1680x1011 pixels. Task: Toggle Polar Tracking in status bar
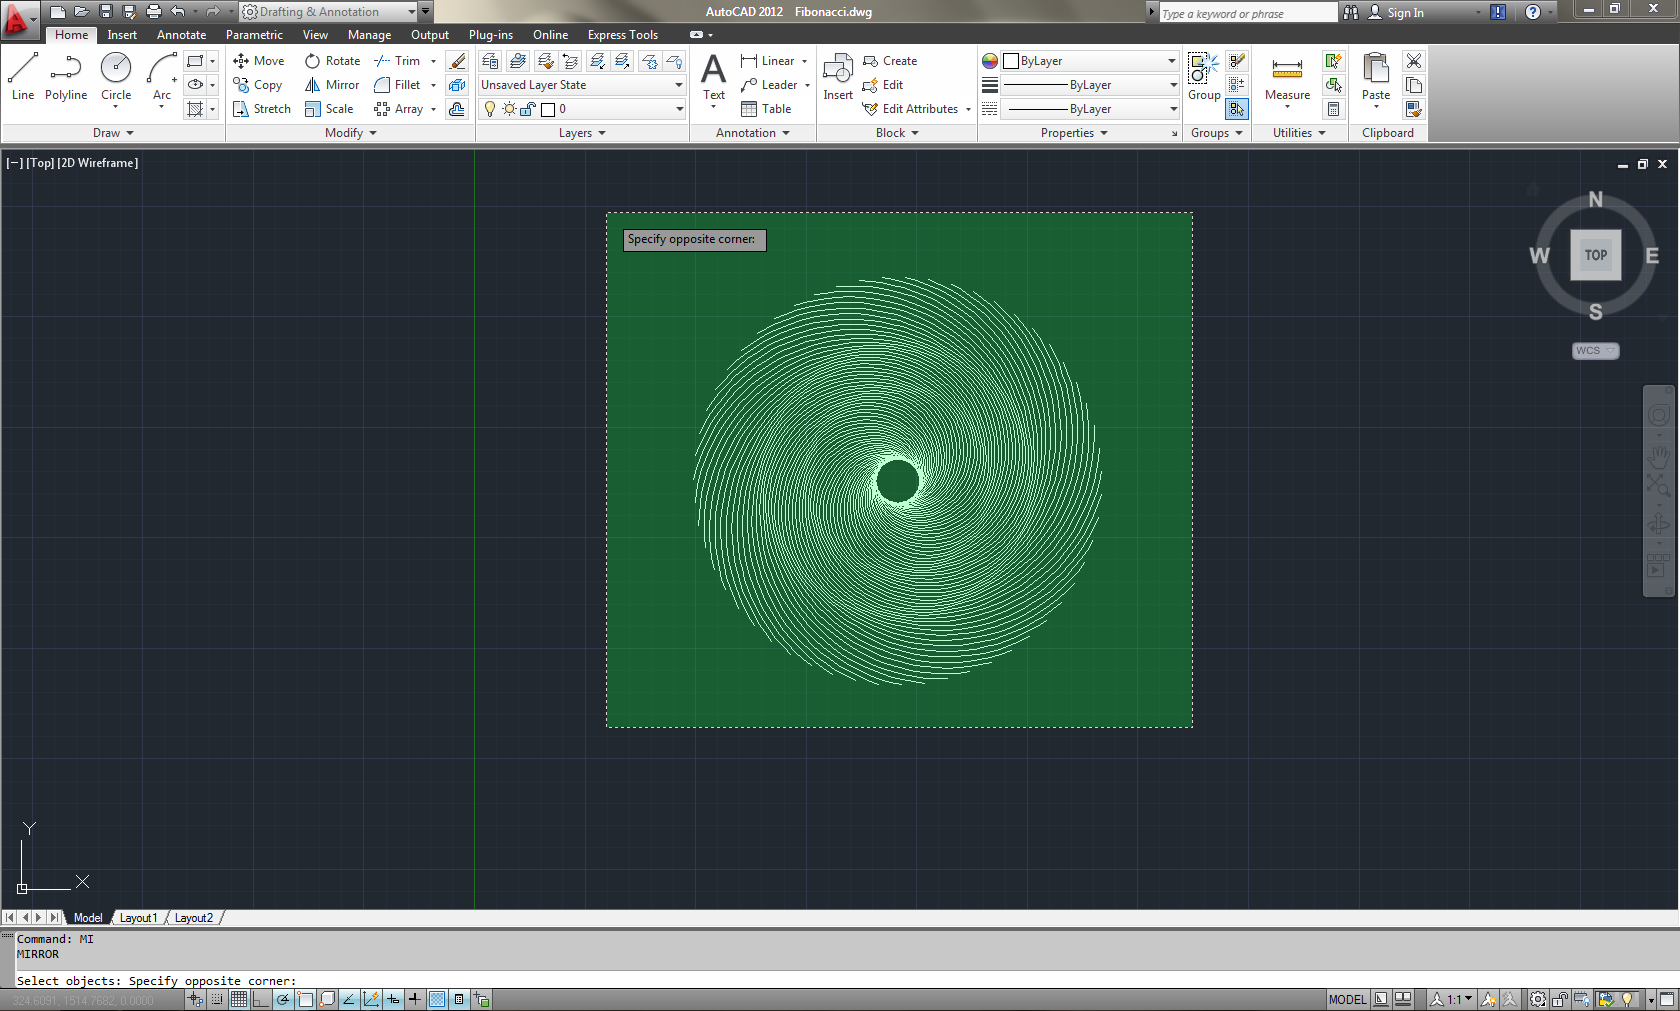pyautogui.click(x=283, y=999)
